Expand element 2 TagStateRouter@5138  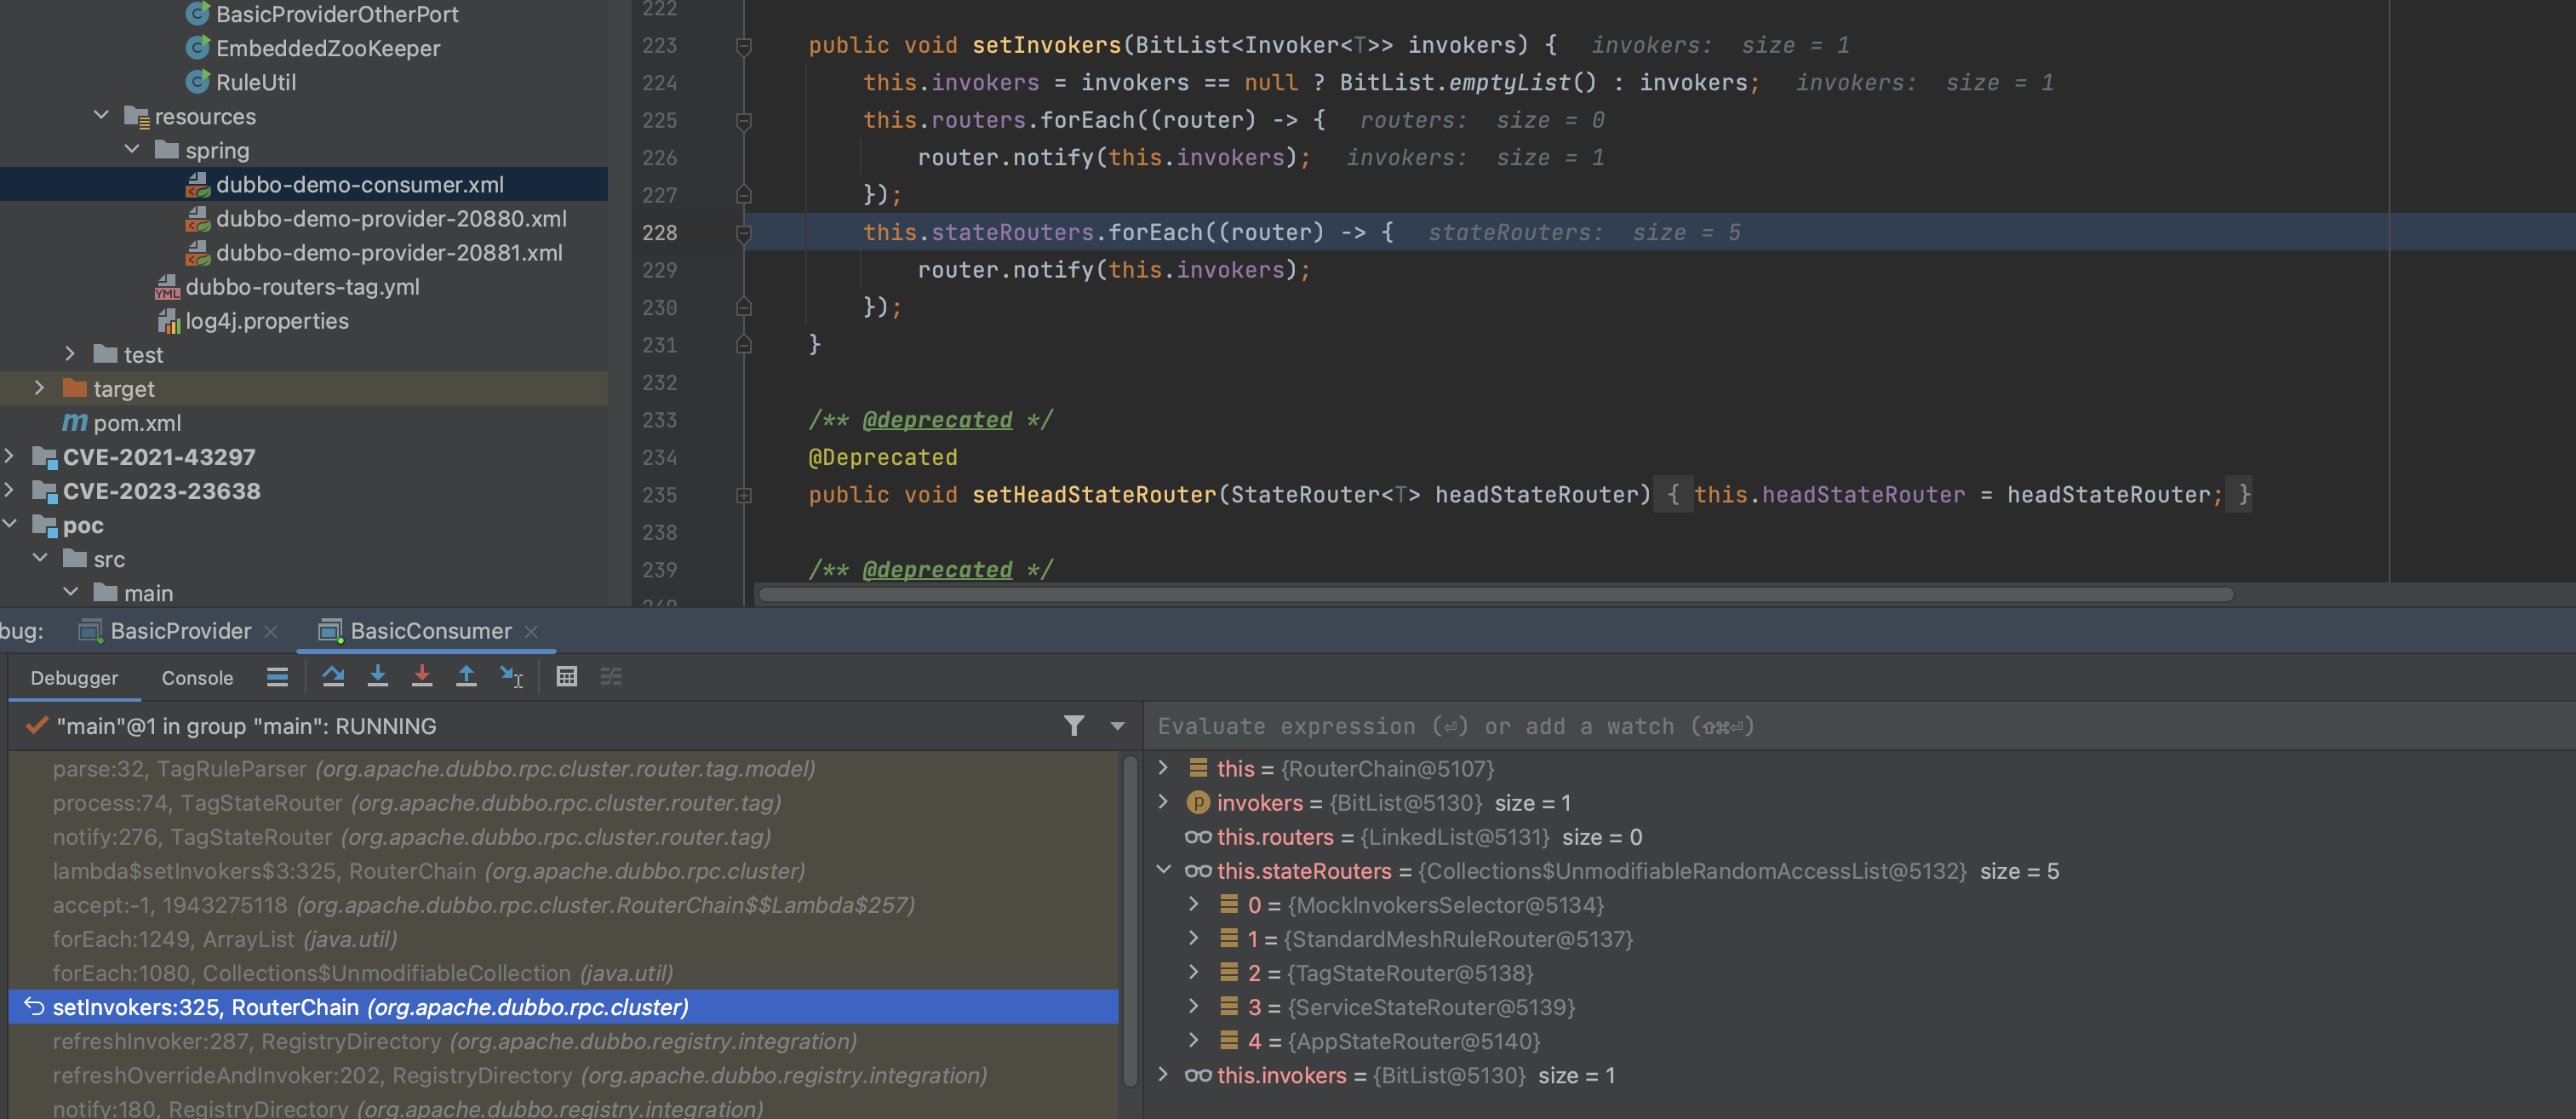[x=1193, y=972]
